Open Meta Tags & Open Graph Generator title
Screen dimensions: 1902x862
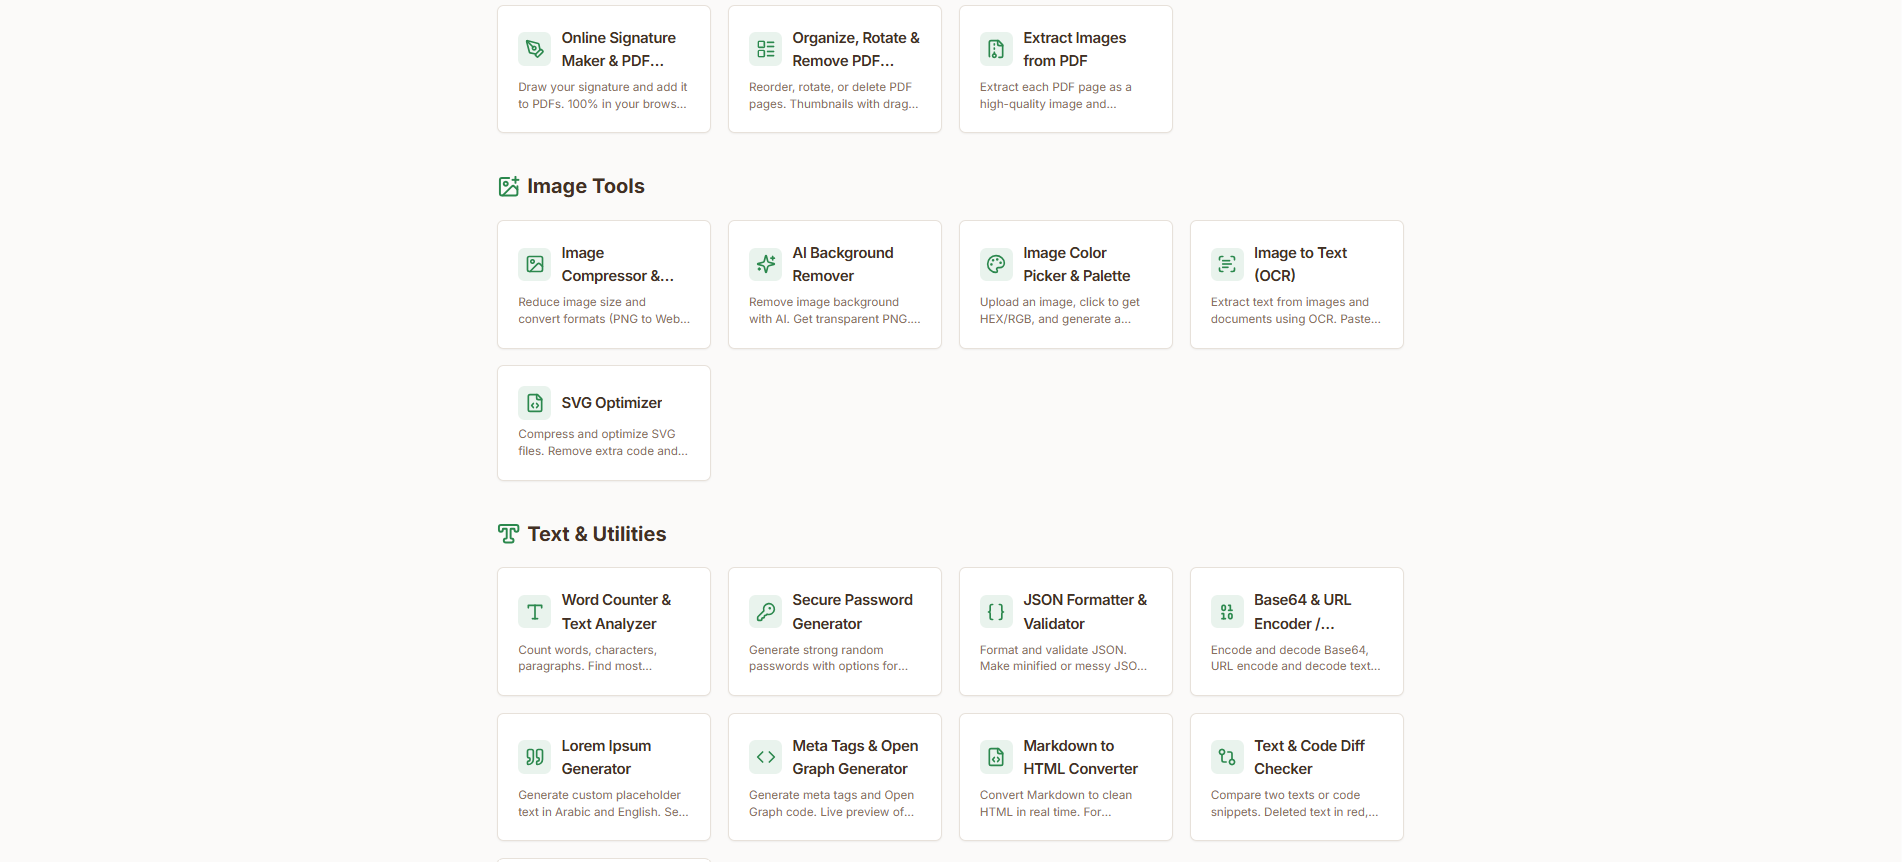click(856, 757)
